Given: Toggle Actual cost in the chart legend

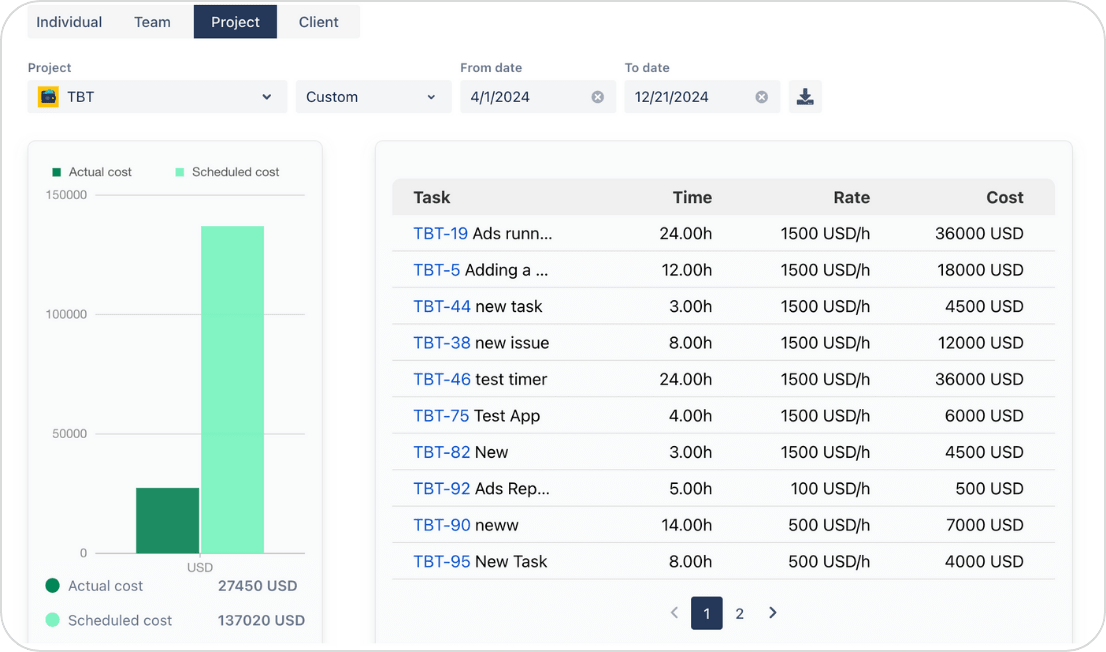Looking at the screenshot, I should tap(58, 172).
